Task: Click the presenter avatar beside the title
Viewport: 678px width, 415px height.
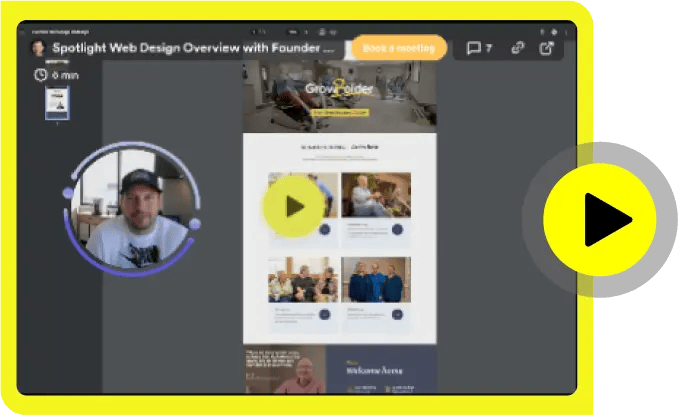Action: point(38,48)
